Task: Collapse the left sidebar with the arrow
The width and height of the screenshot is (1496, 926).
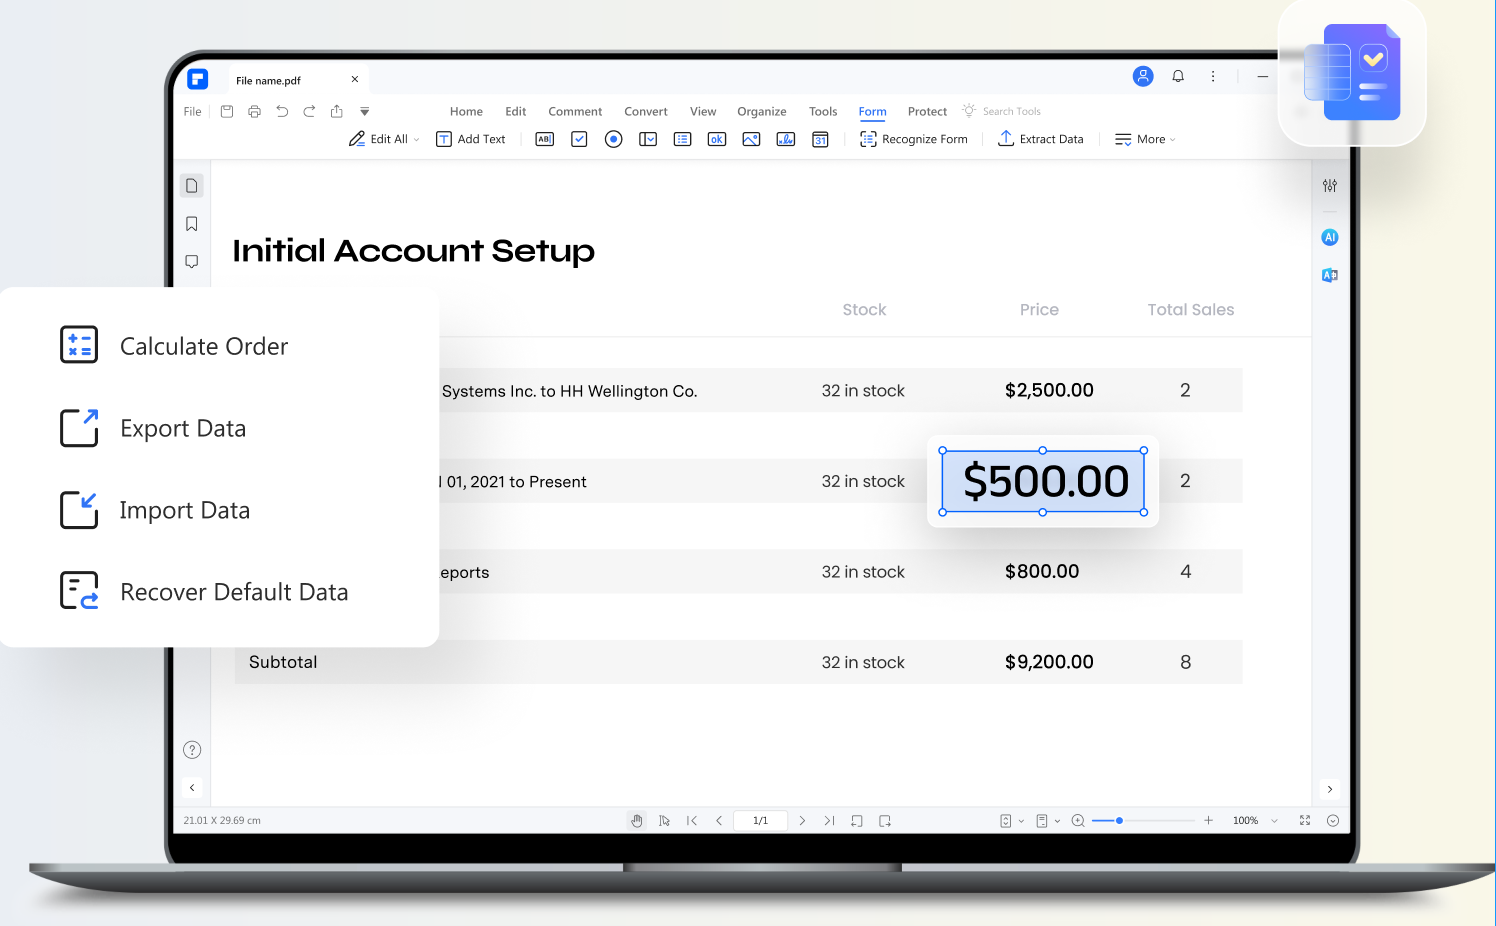Action: point(192,788)
